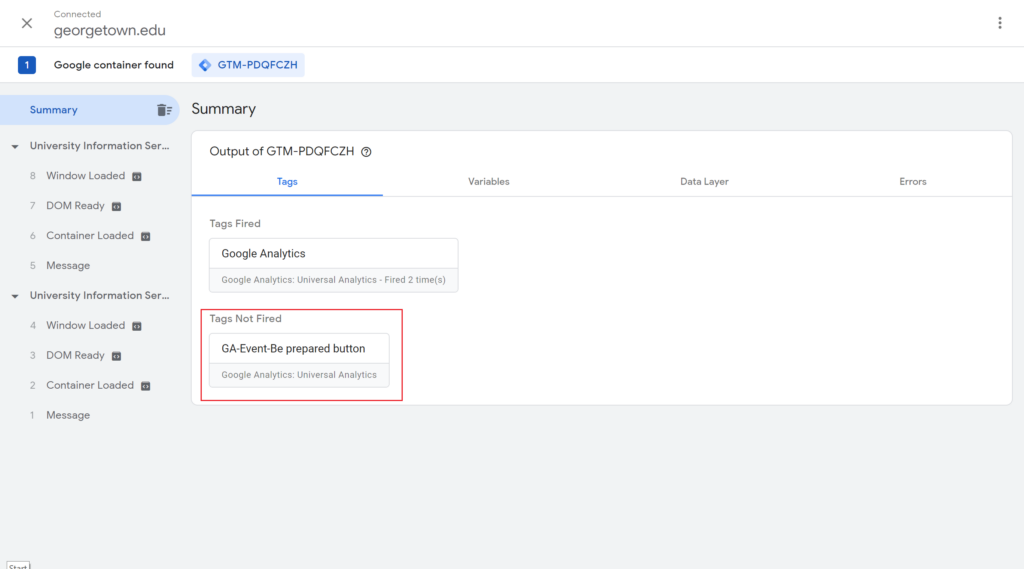Click the Start button at bottom left
1024x569 pixels.
click(x=18, y=565)
